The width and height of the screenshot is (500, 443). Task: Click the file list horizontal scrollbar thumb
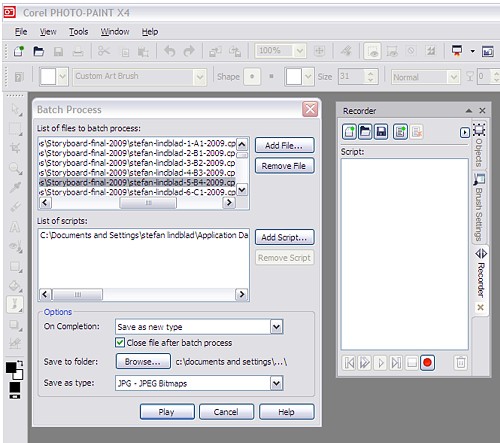[148, 203]
